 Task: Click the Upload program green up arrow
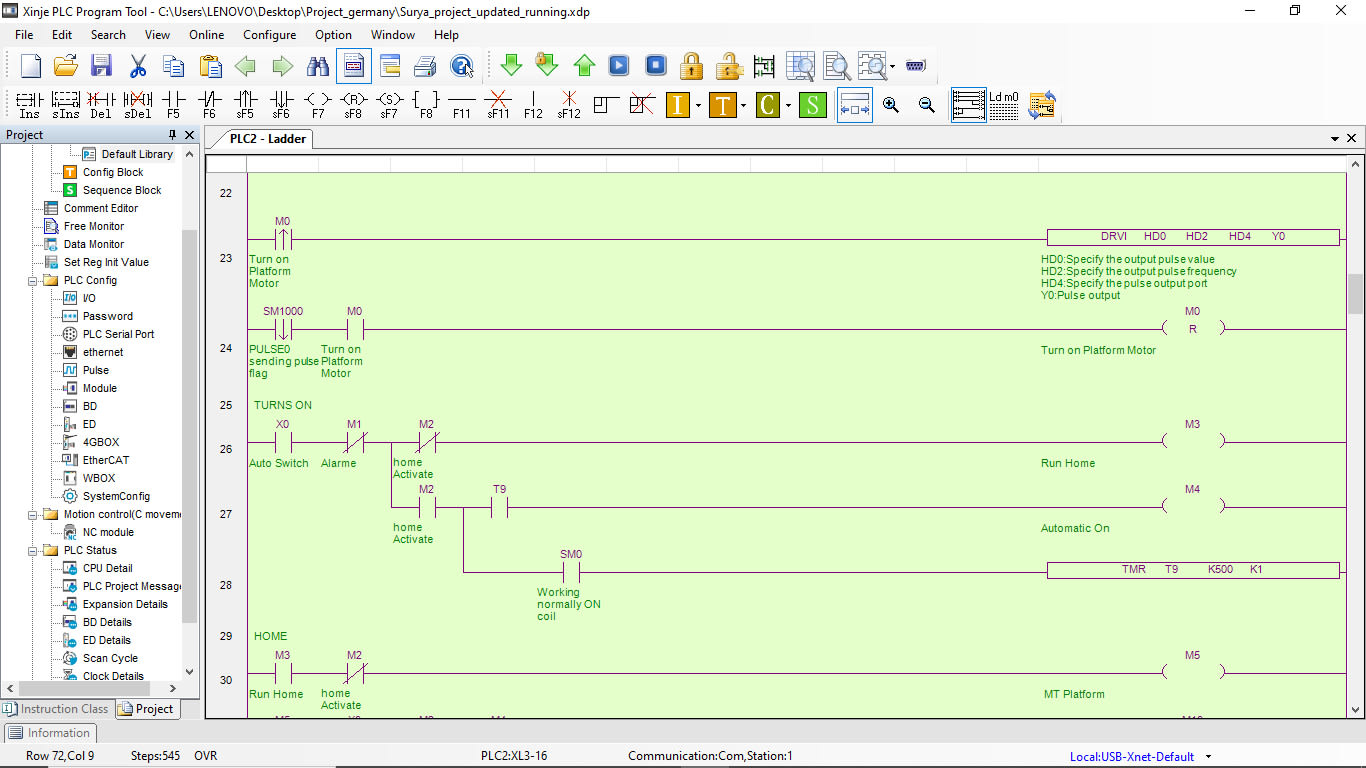(584, 66)
